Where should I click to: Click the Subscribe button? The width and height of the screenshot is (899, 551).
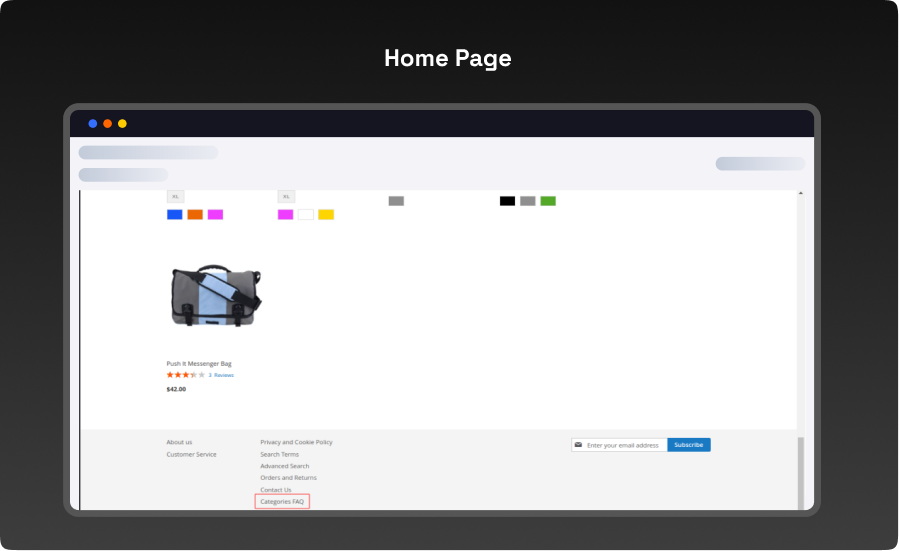point(688,445)
